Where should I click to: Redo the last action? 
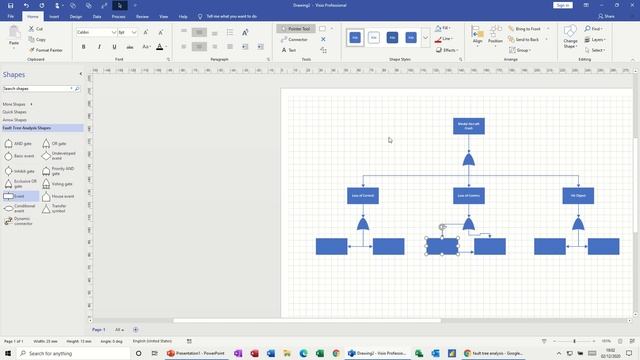42,5
